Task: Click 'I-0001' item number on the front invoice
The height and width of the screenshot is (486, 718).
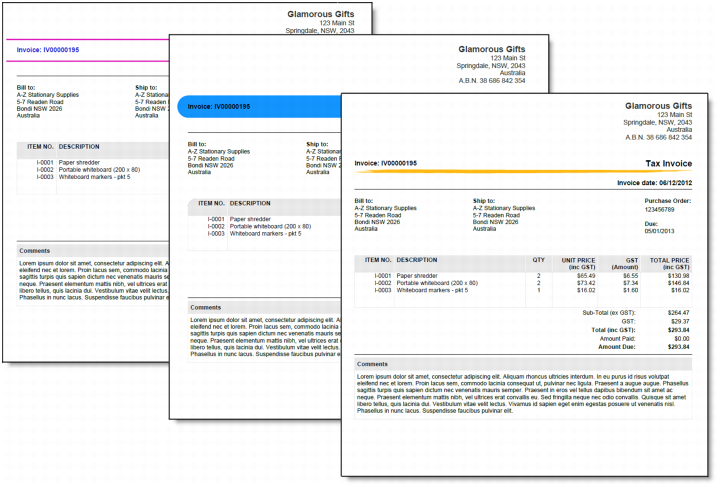Action: point(383,276)
